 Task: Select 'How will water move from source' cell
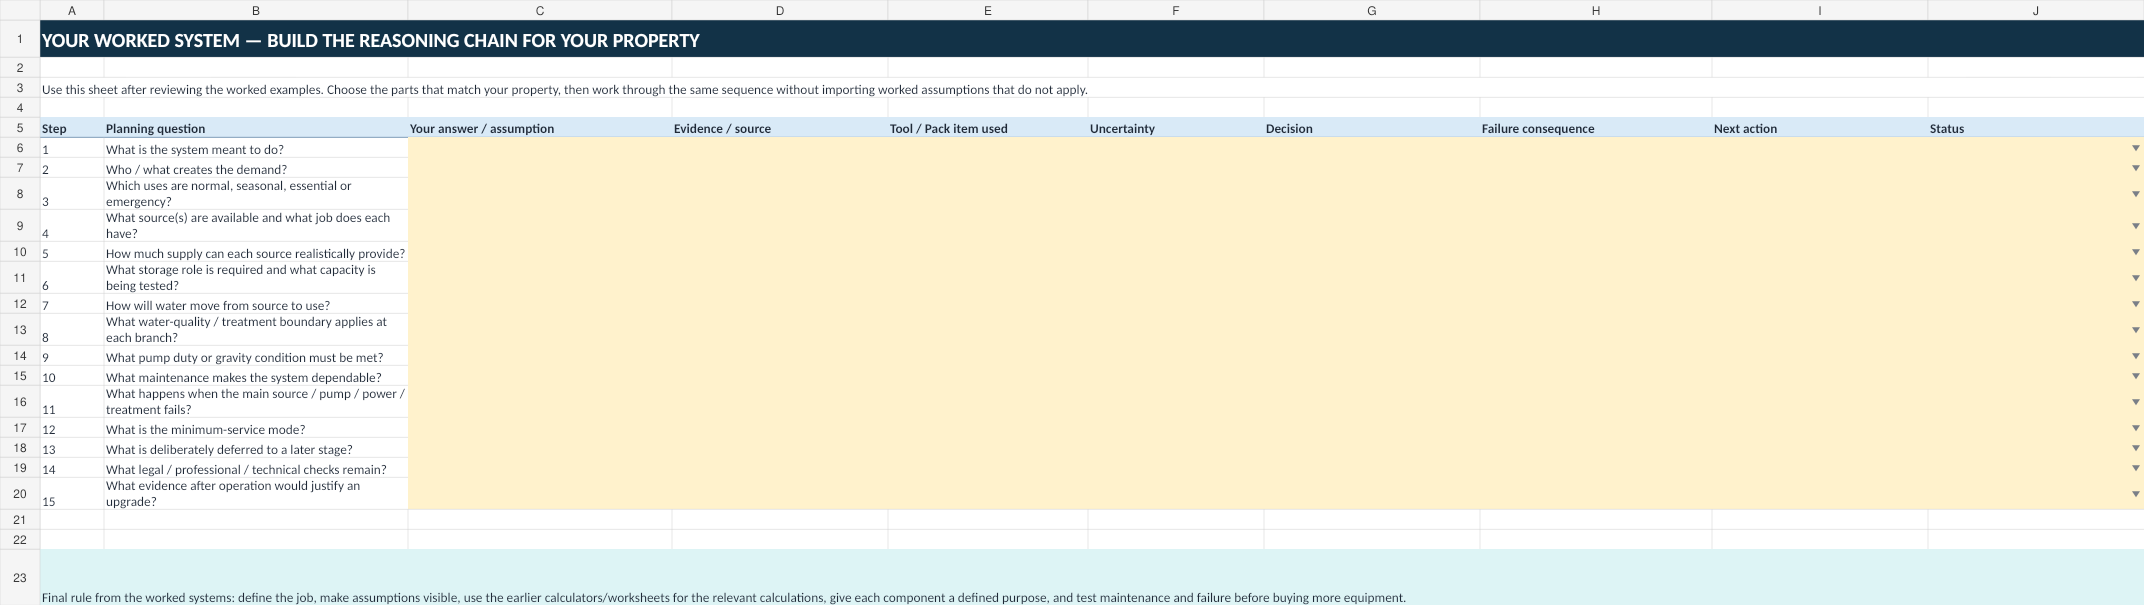[x=256, y=304]
